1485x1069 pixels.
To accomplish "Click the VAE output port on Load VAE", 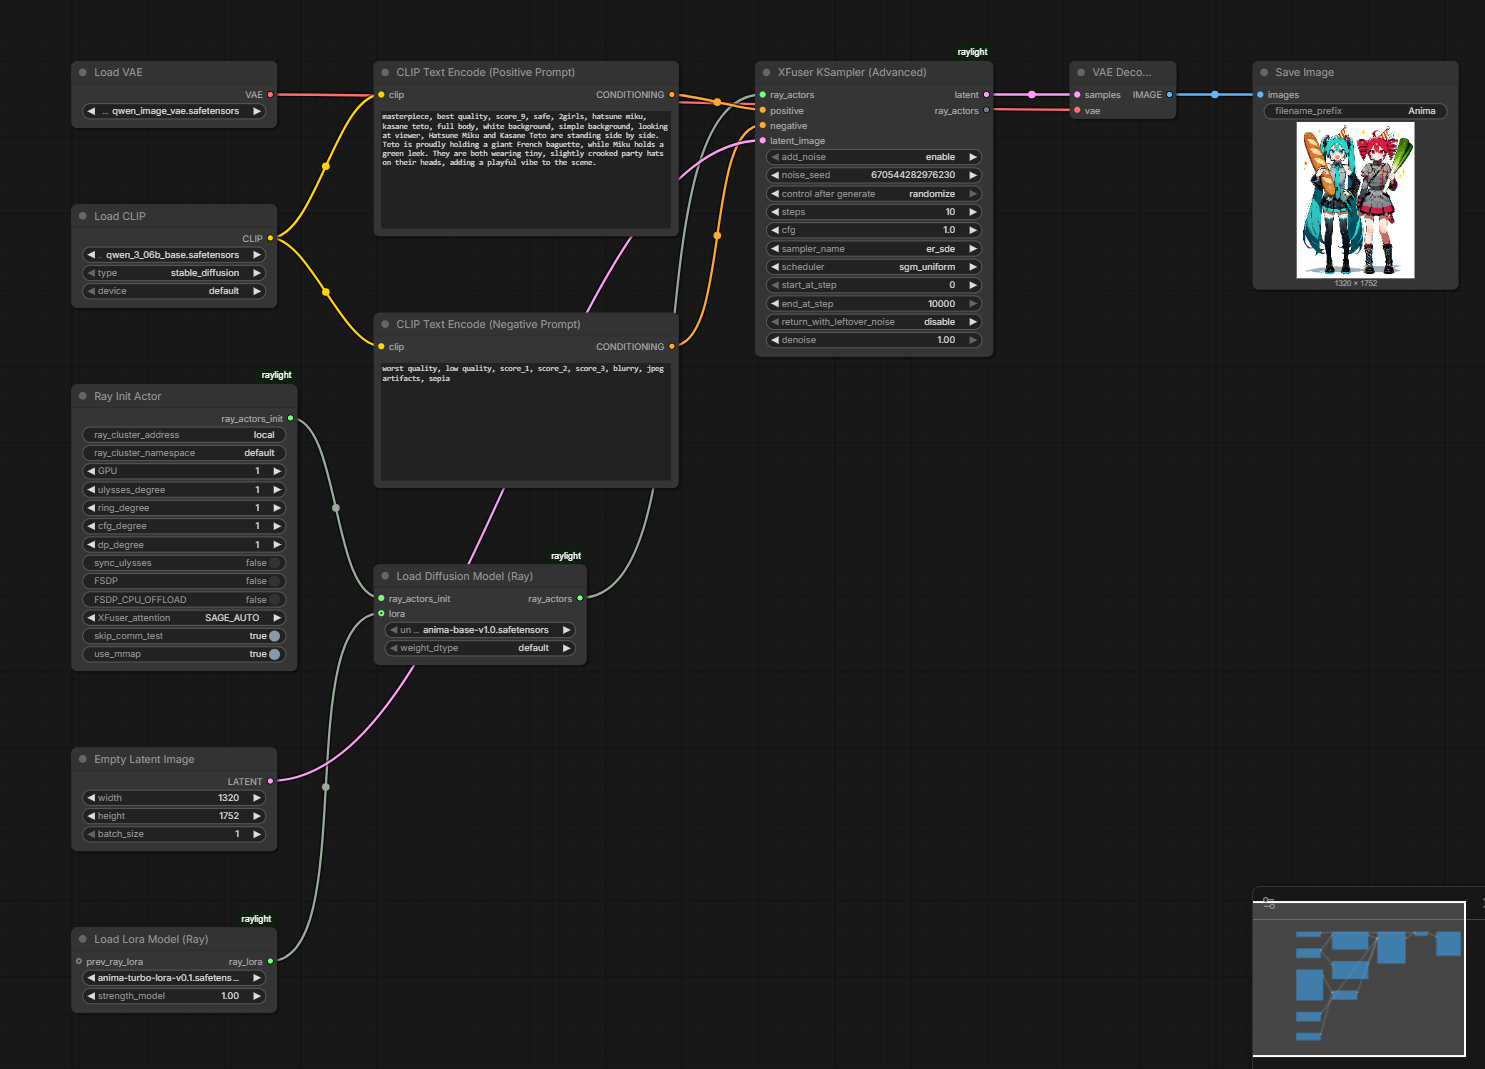I will 270,95.
